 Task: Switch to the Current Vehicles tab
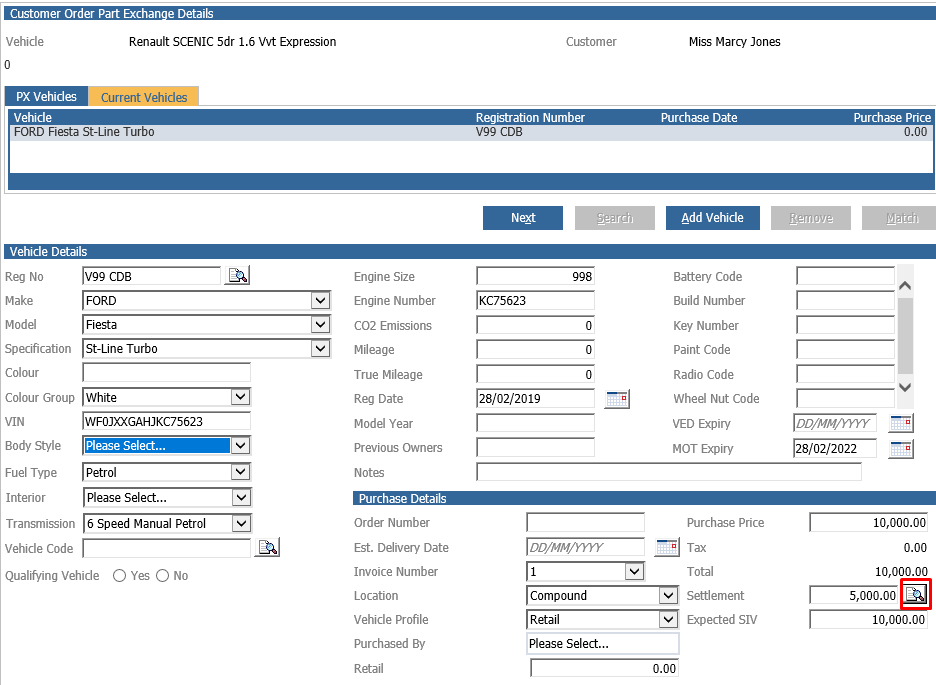pos(144,97)
